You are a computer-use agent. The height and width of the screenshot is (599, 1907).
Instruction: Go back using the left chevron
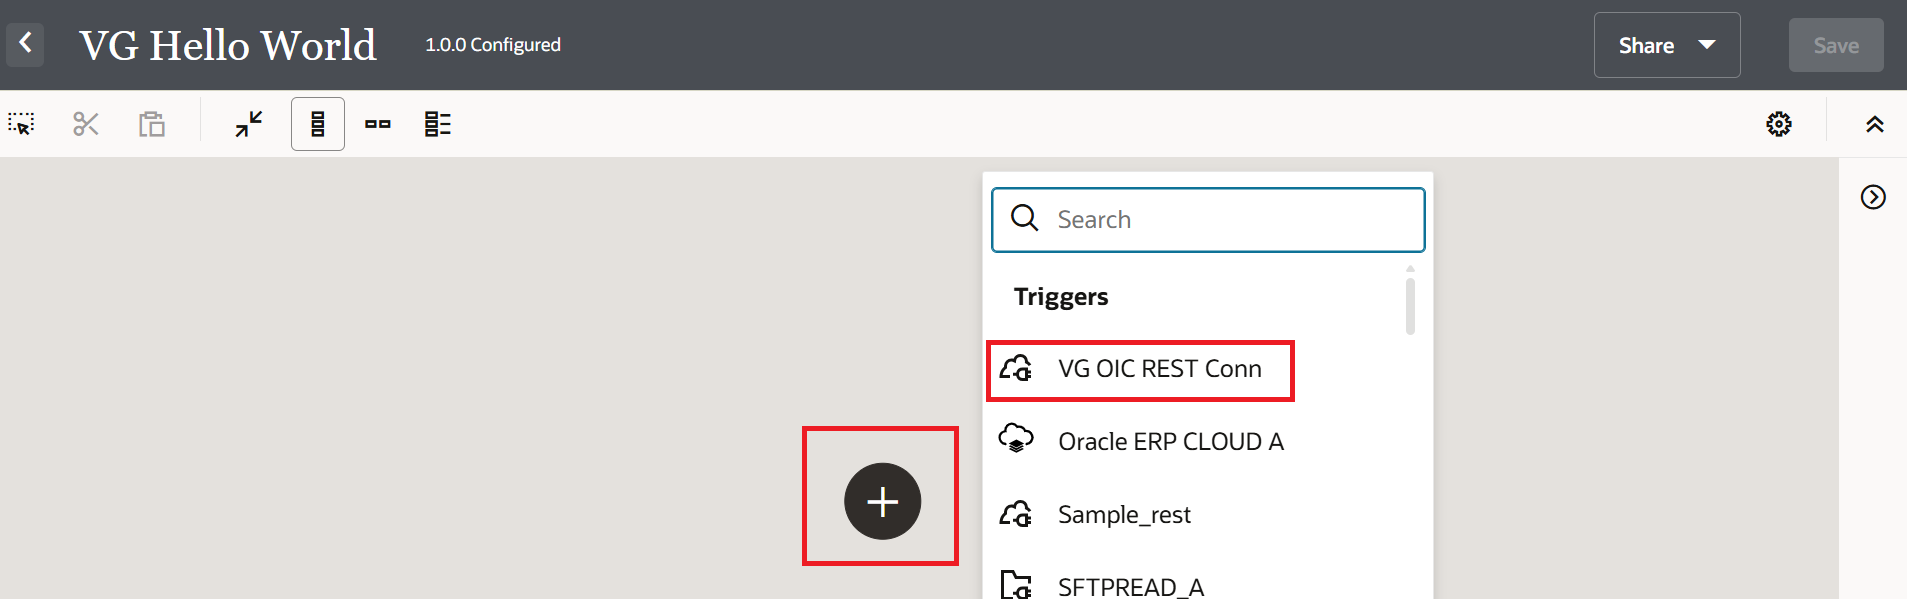pos(26,44)
